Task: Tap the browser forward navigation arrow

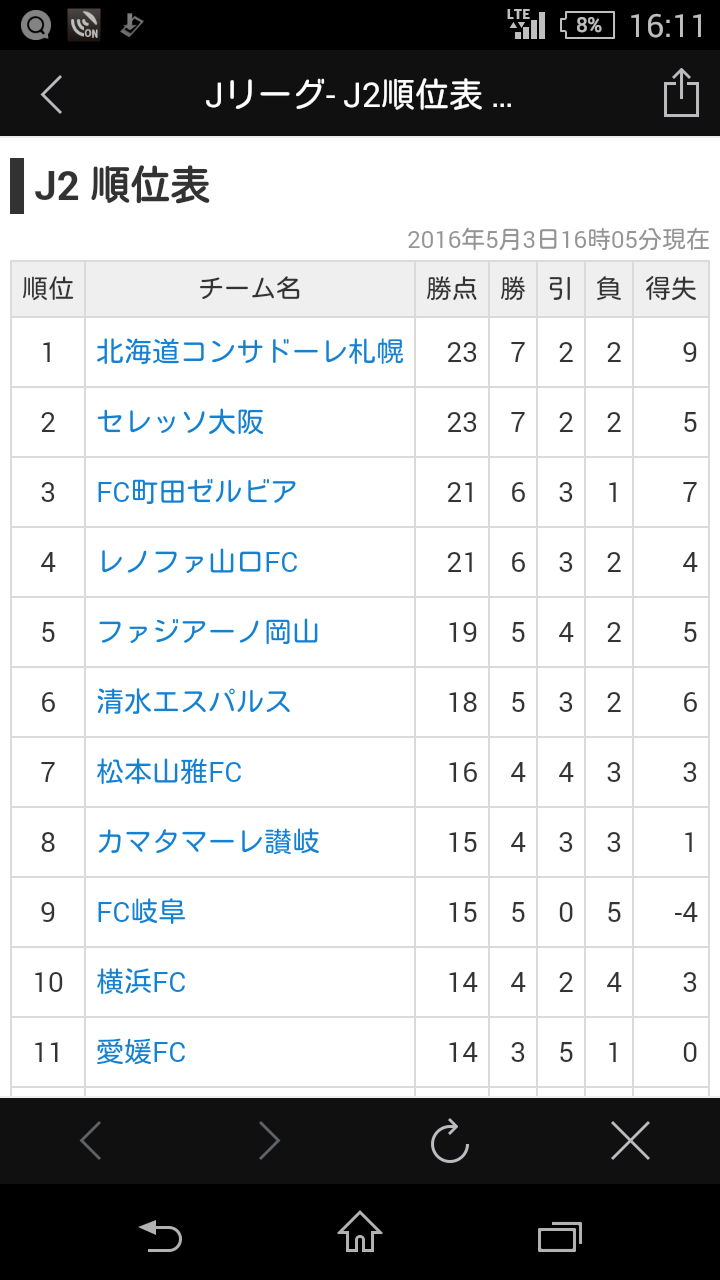Action: (269, 1140)
